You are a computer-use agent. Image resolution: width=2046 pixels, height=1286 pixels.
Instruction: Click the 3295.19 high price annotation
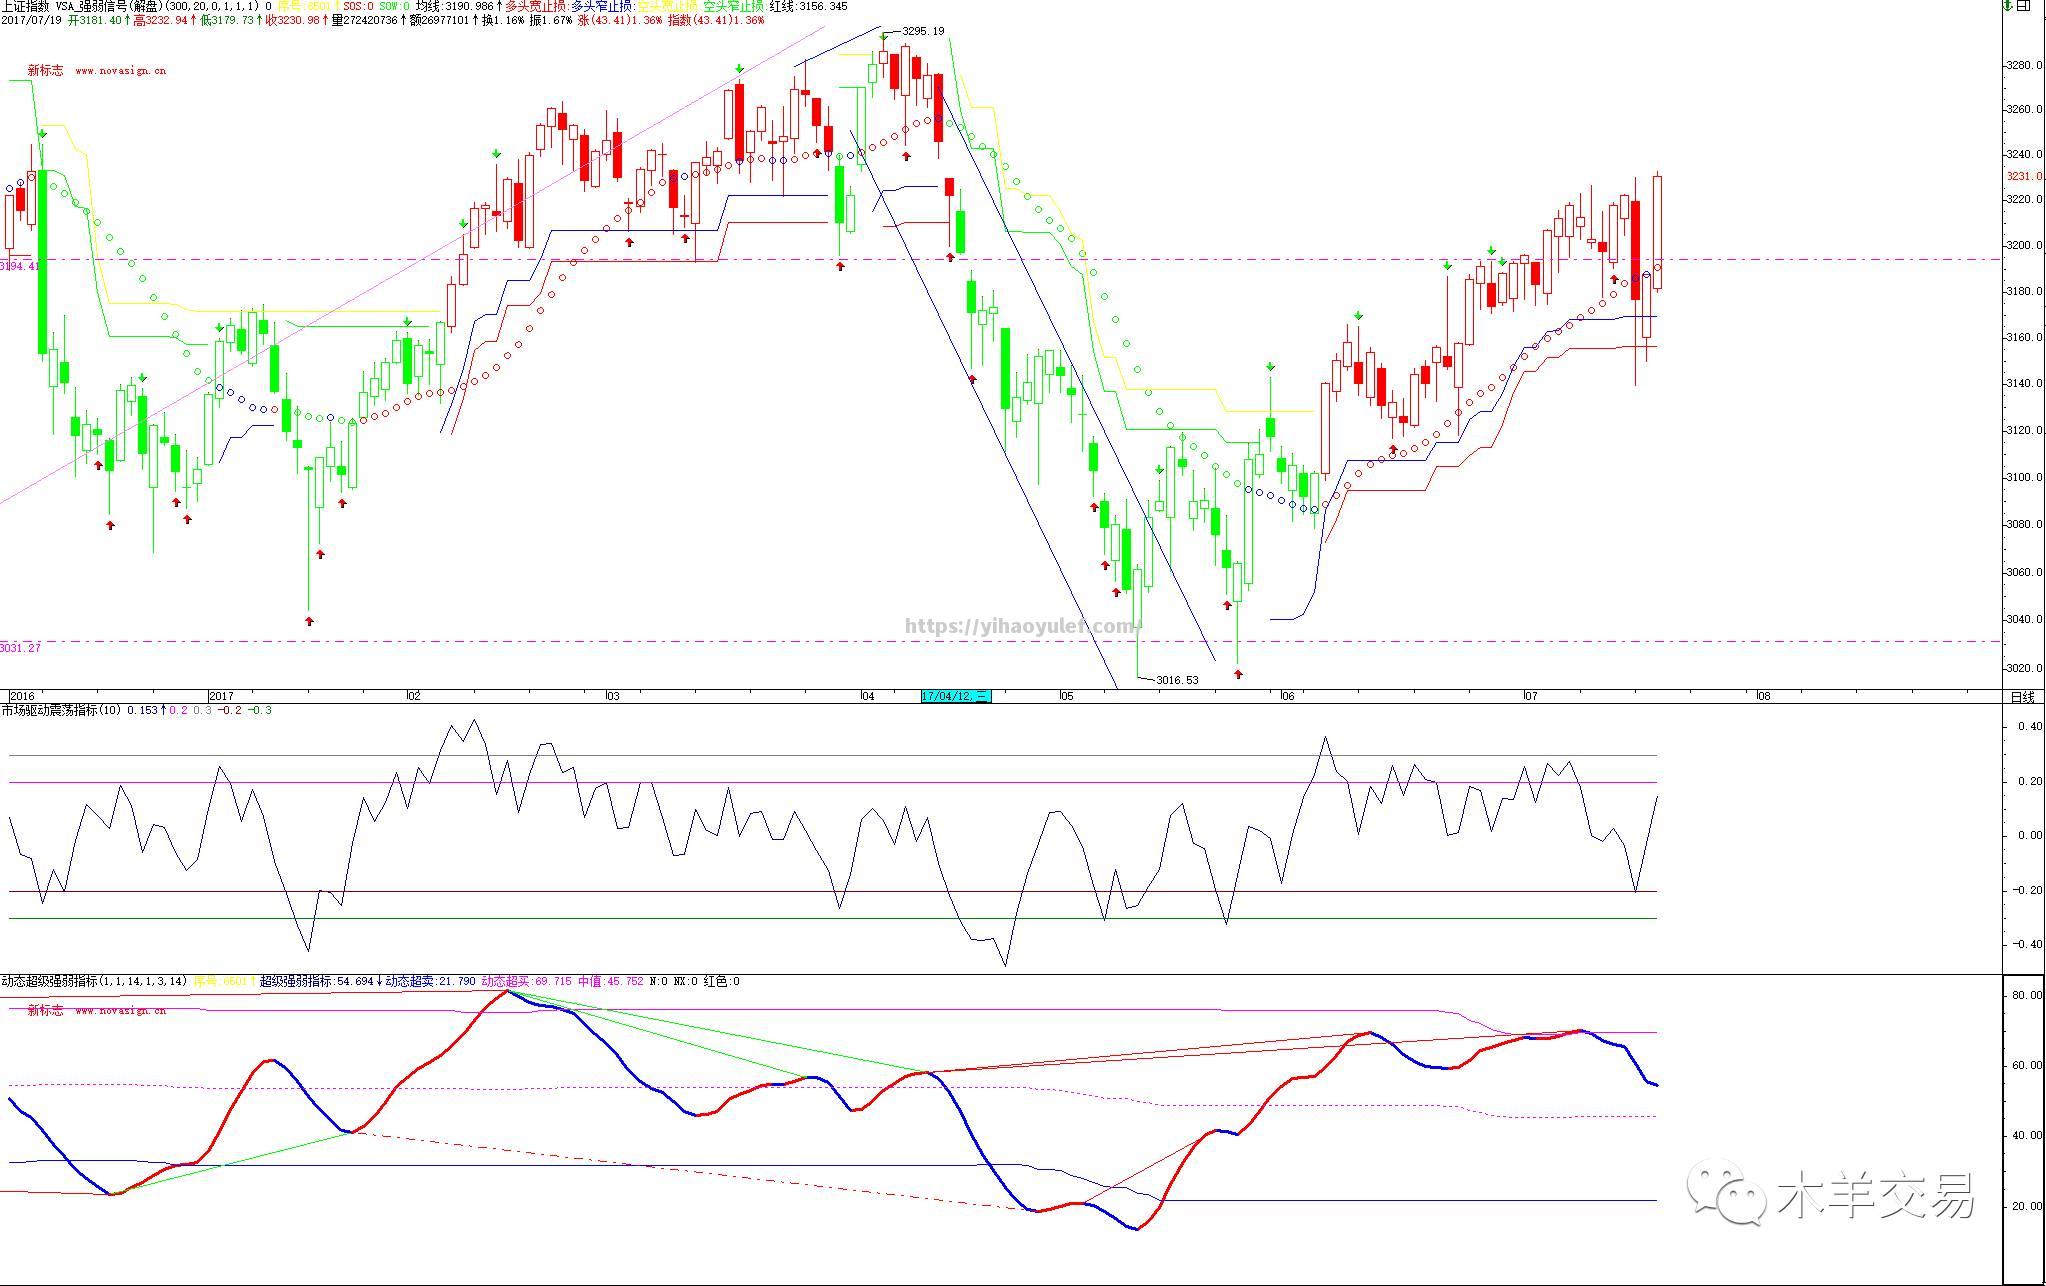click(922, 31)
